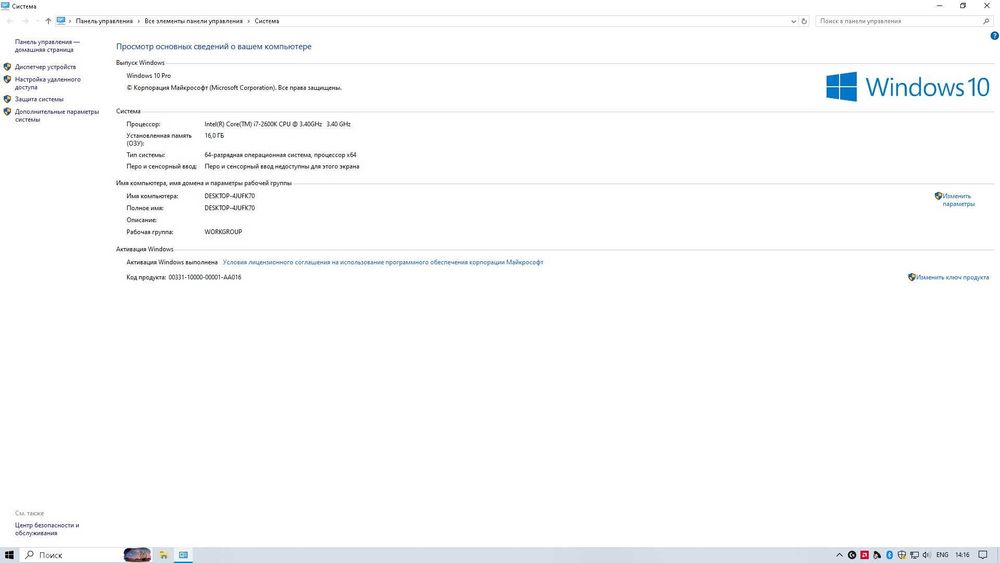This screenshot has width=1000, height=563.
Task: Click the Windows Start button
Action: coord(9,555)
